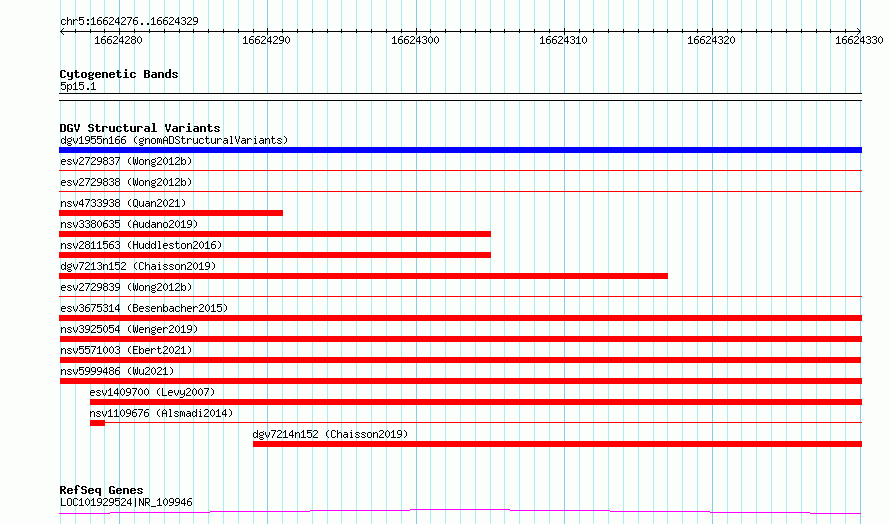
Task: Open the esv3675314 (Besenbacher2015) variant label
Action: pyautogui.click(x=144, y=308)
